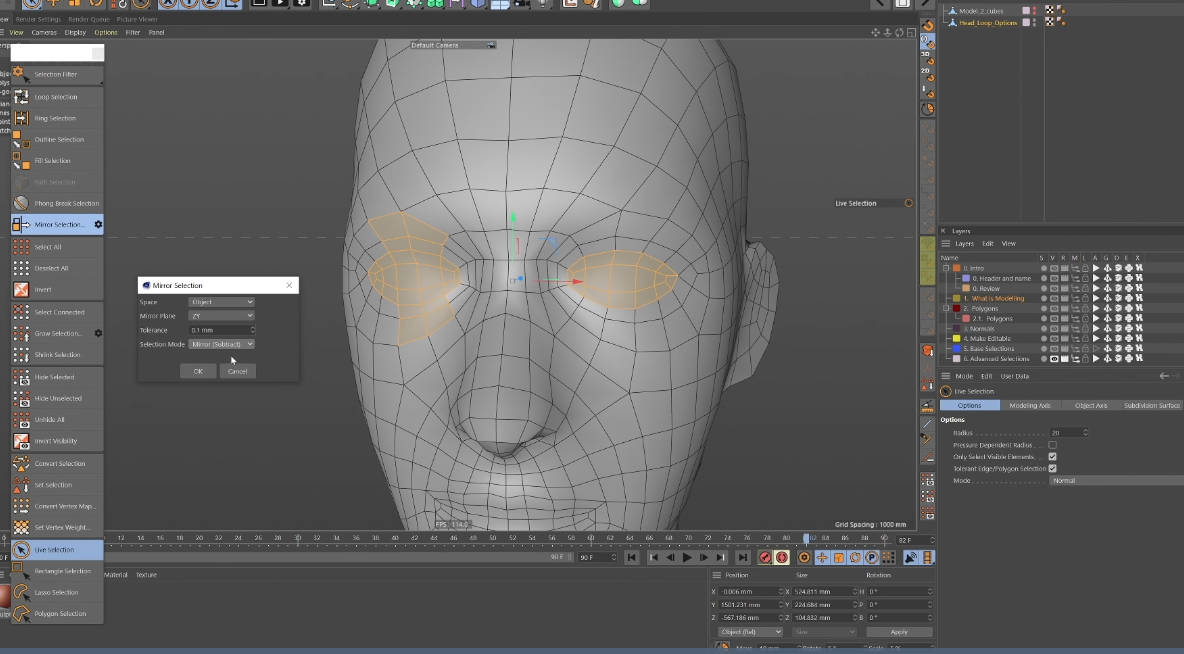Click the blue swatch of 5. Base Selections layer
Image resolution: width=1184 pixels, height=654 pixels.
956,349
